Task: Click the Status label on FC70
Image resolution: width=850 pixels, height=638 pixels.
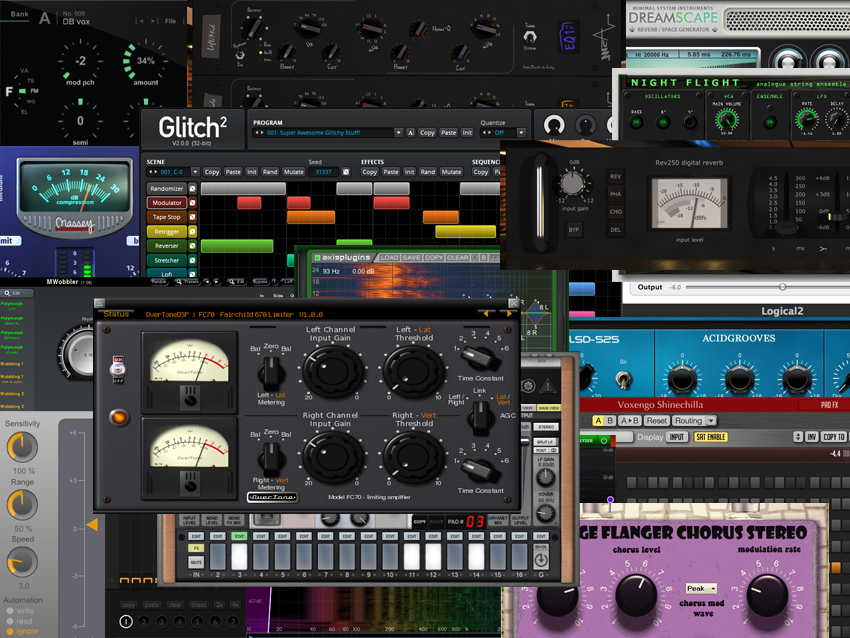Action: pyautogui.click(x=116, y=314)
